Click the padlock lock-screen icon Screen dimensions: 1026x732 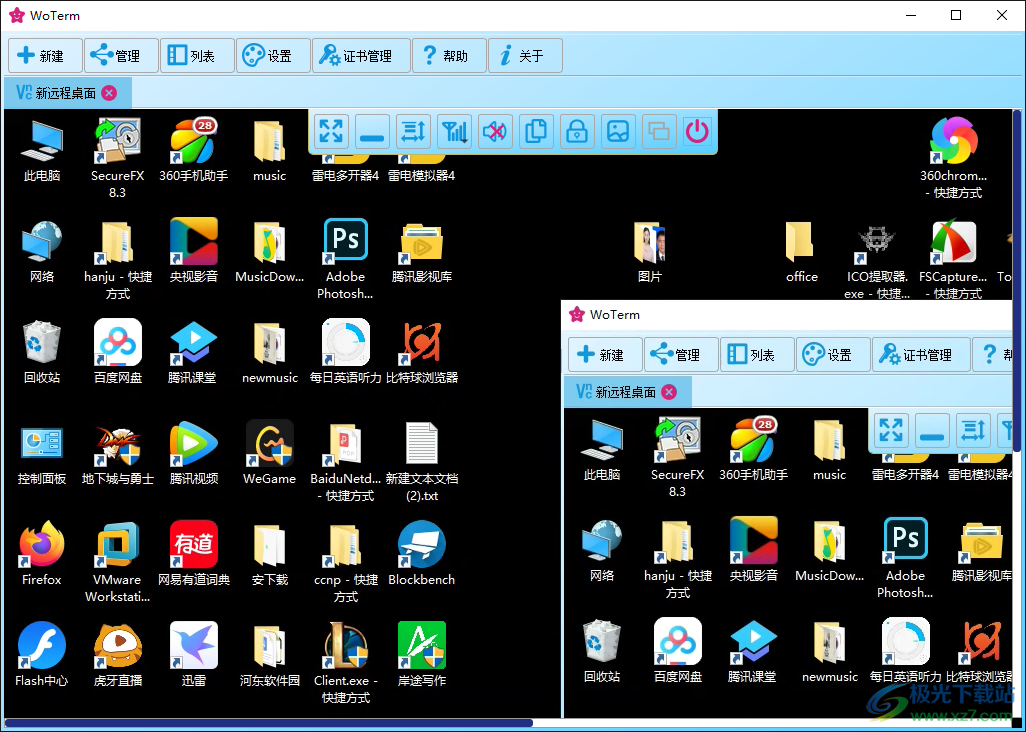click(577, 131)
